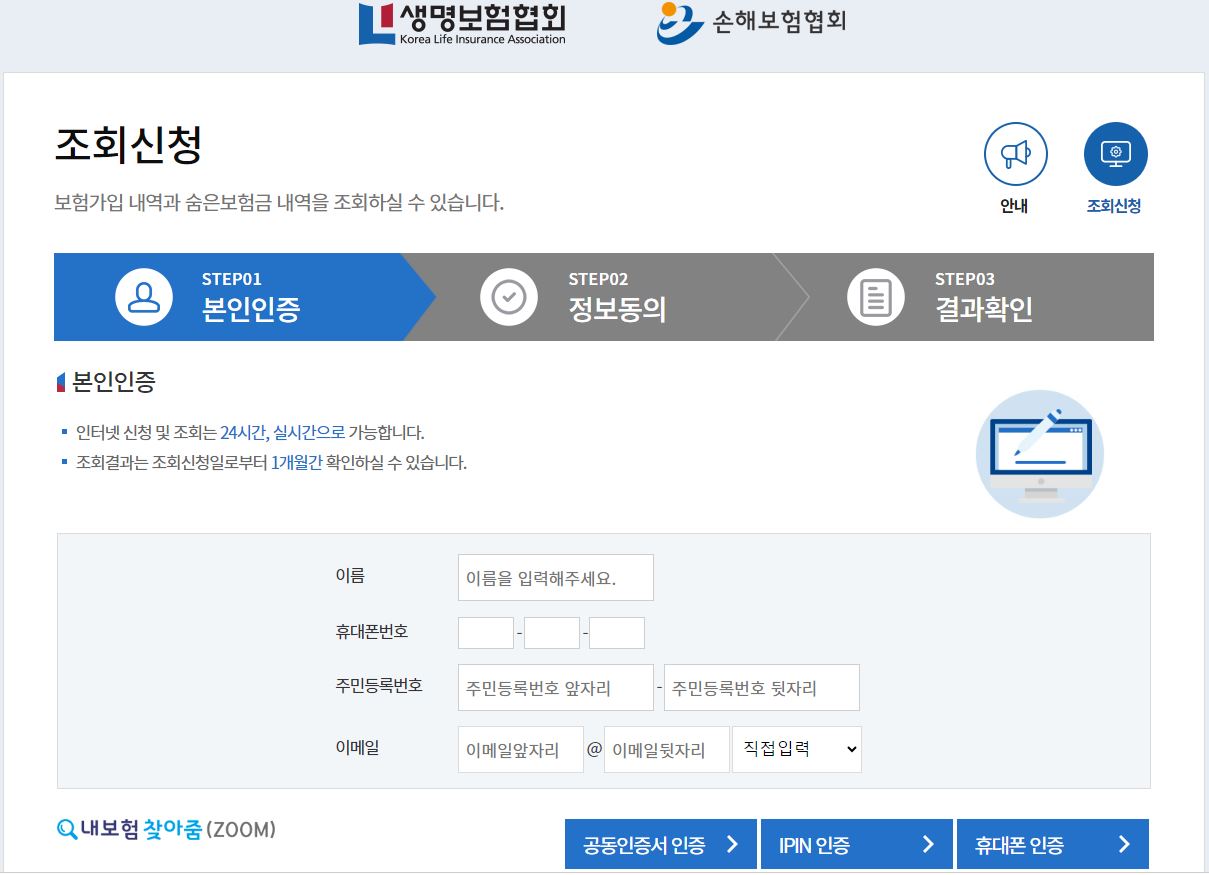Open the 직접입력 email domain dropdown
The width and height of the screenshot is (1209, 875).
click(797, 749)
